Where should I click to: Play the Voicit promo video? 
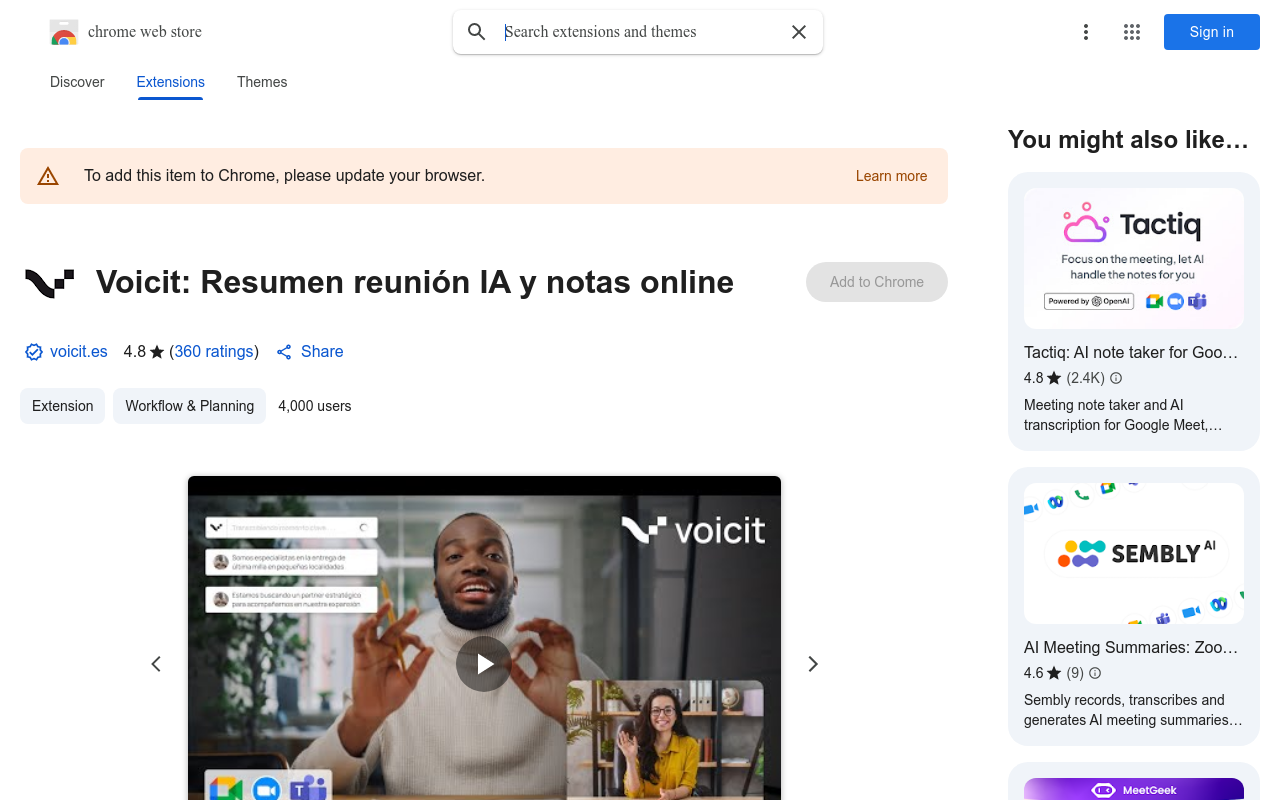click(x=484, y=664)
